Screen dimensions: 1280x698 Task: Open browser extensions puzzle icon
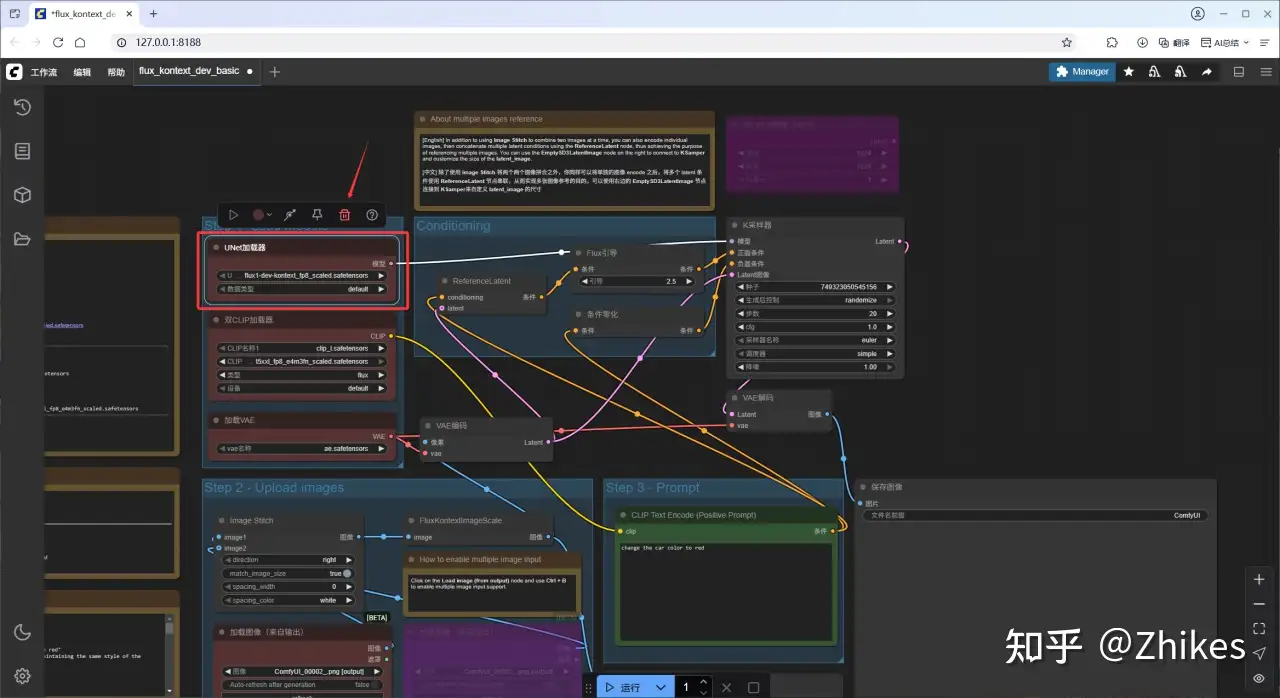pos(1112,43)
